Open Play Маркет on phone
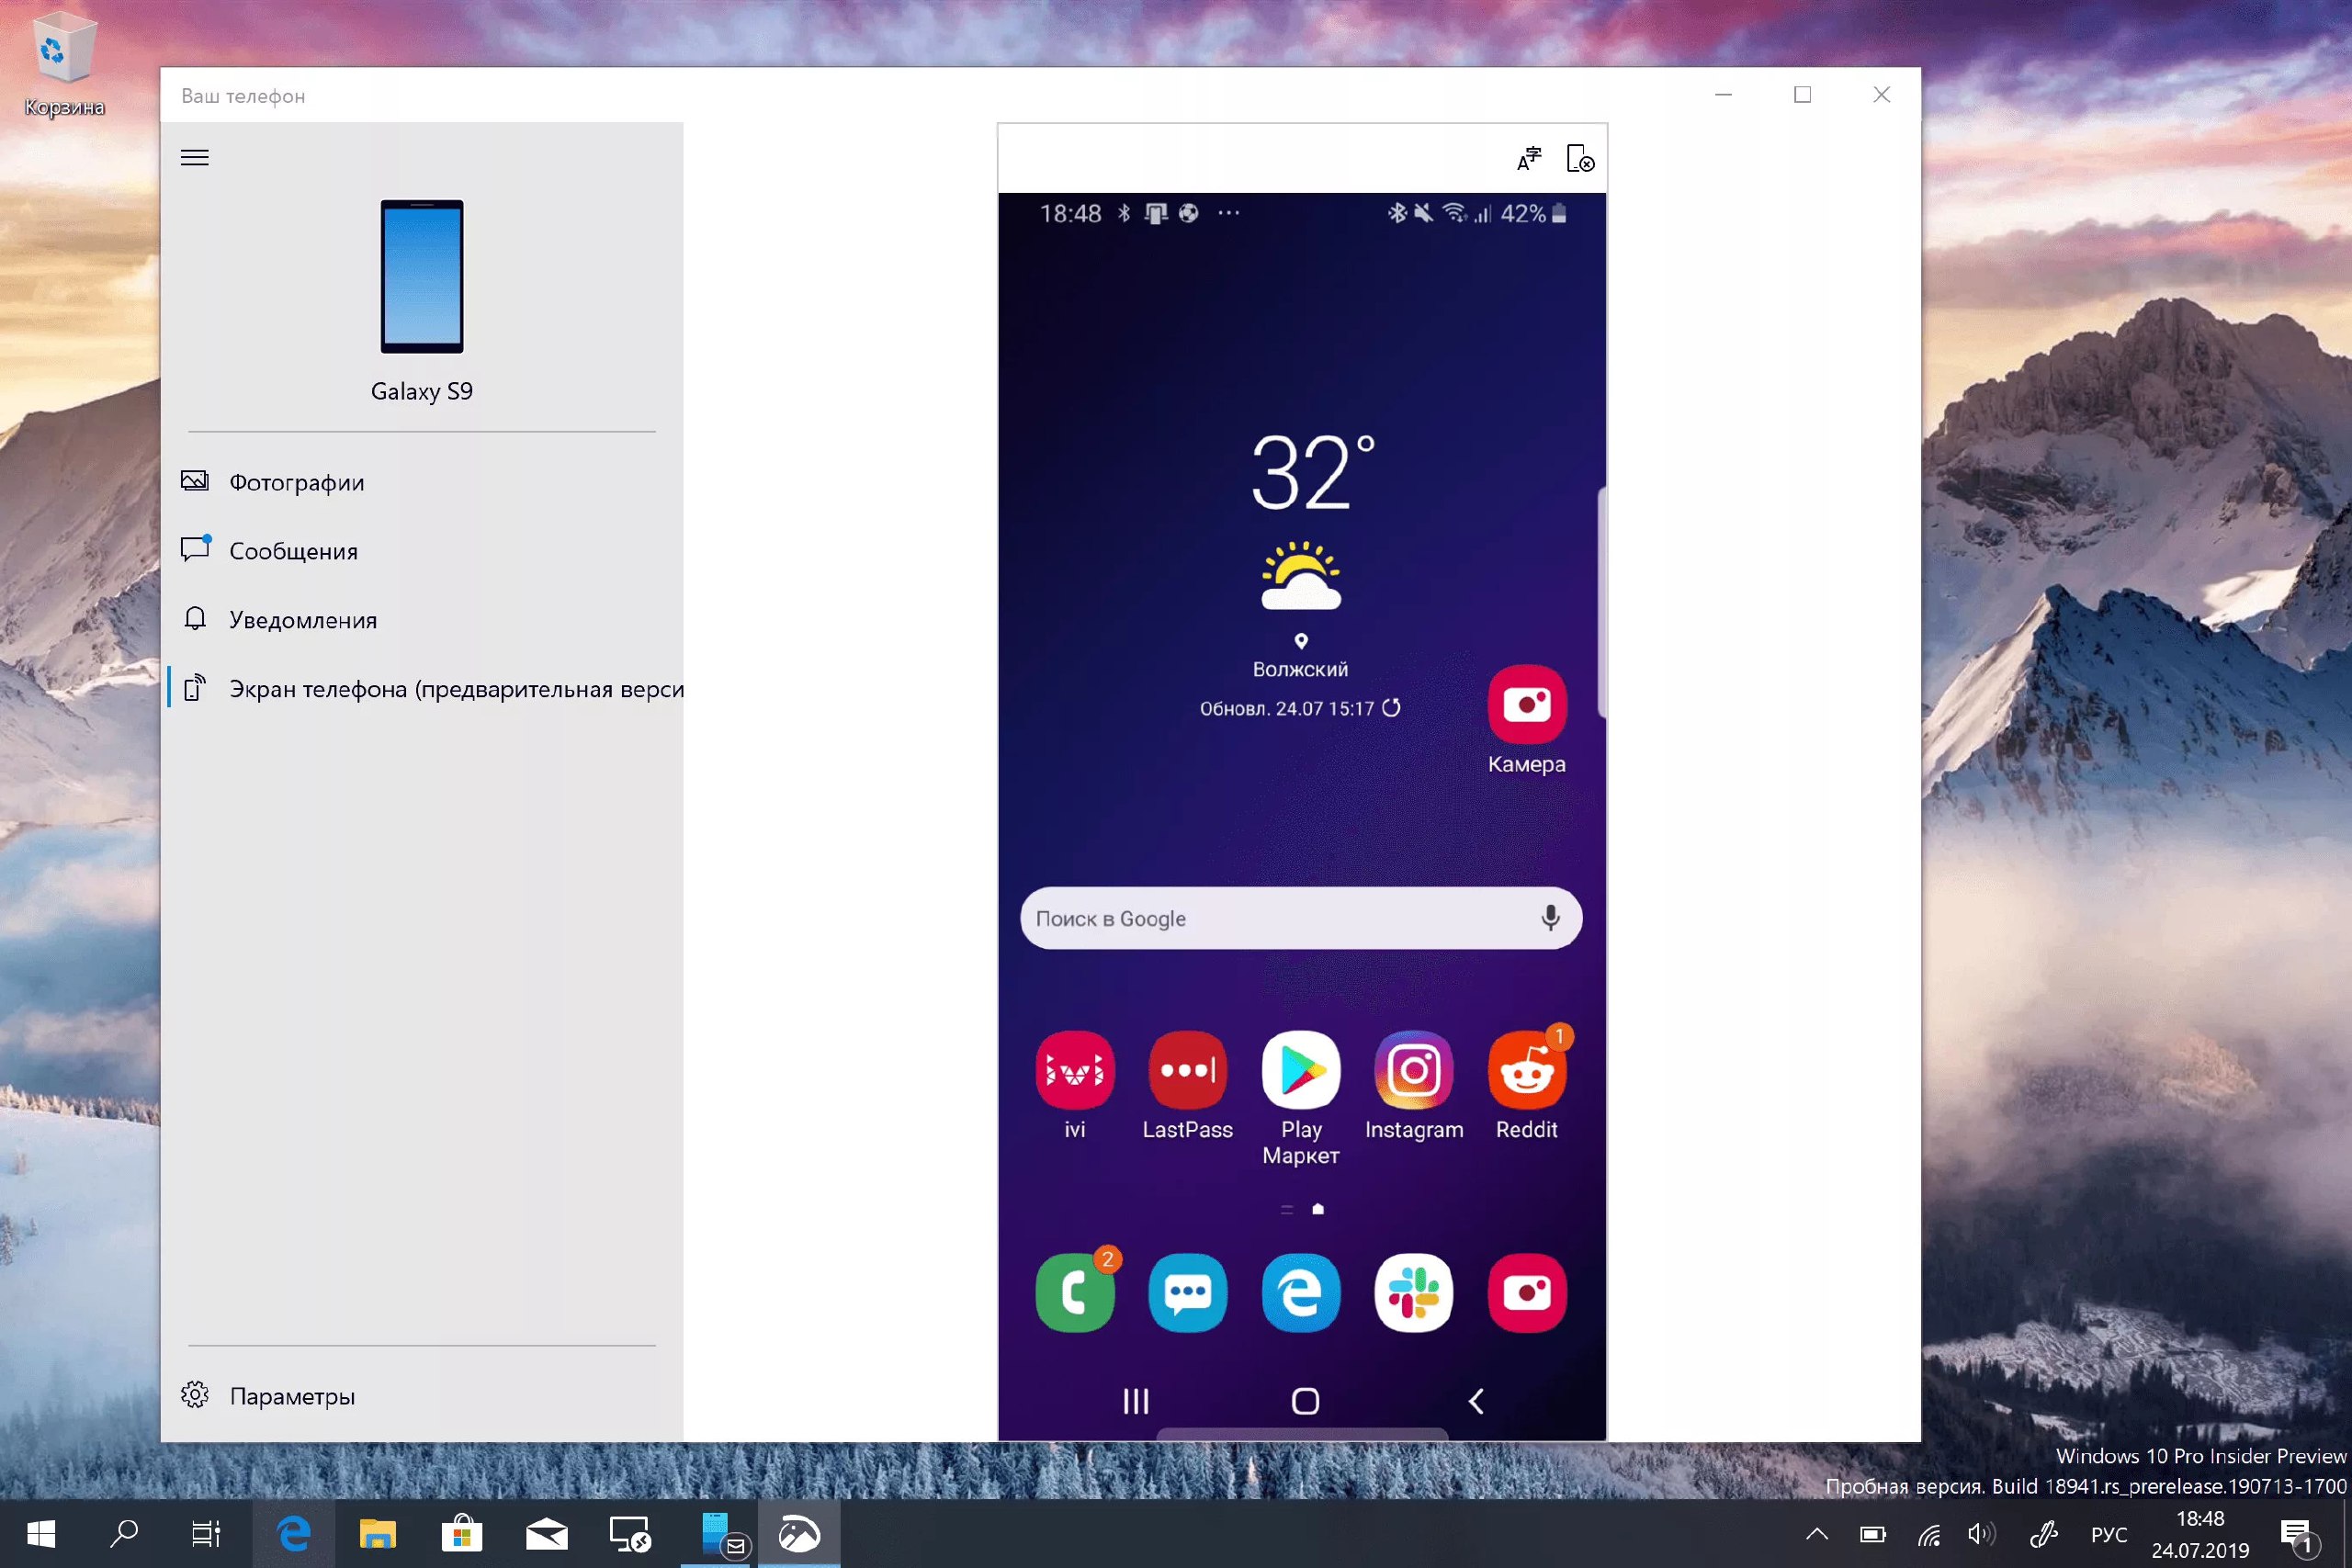This screenshot has width=2352, height=1568. pos(1300,1070)
